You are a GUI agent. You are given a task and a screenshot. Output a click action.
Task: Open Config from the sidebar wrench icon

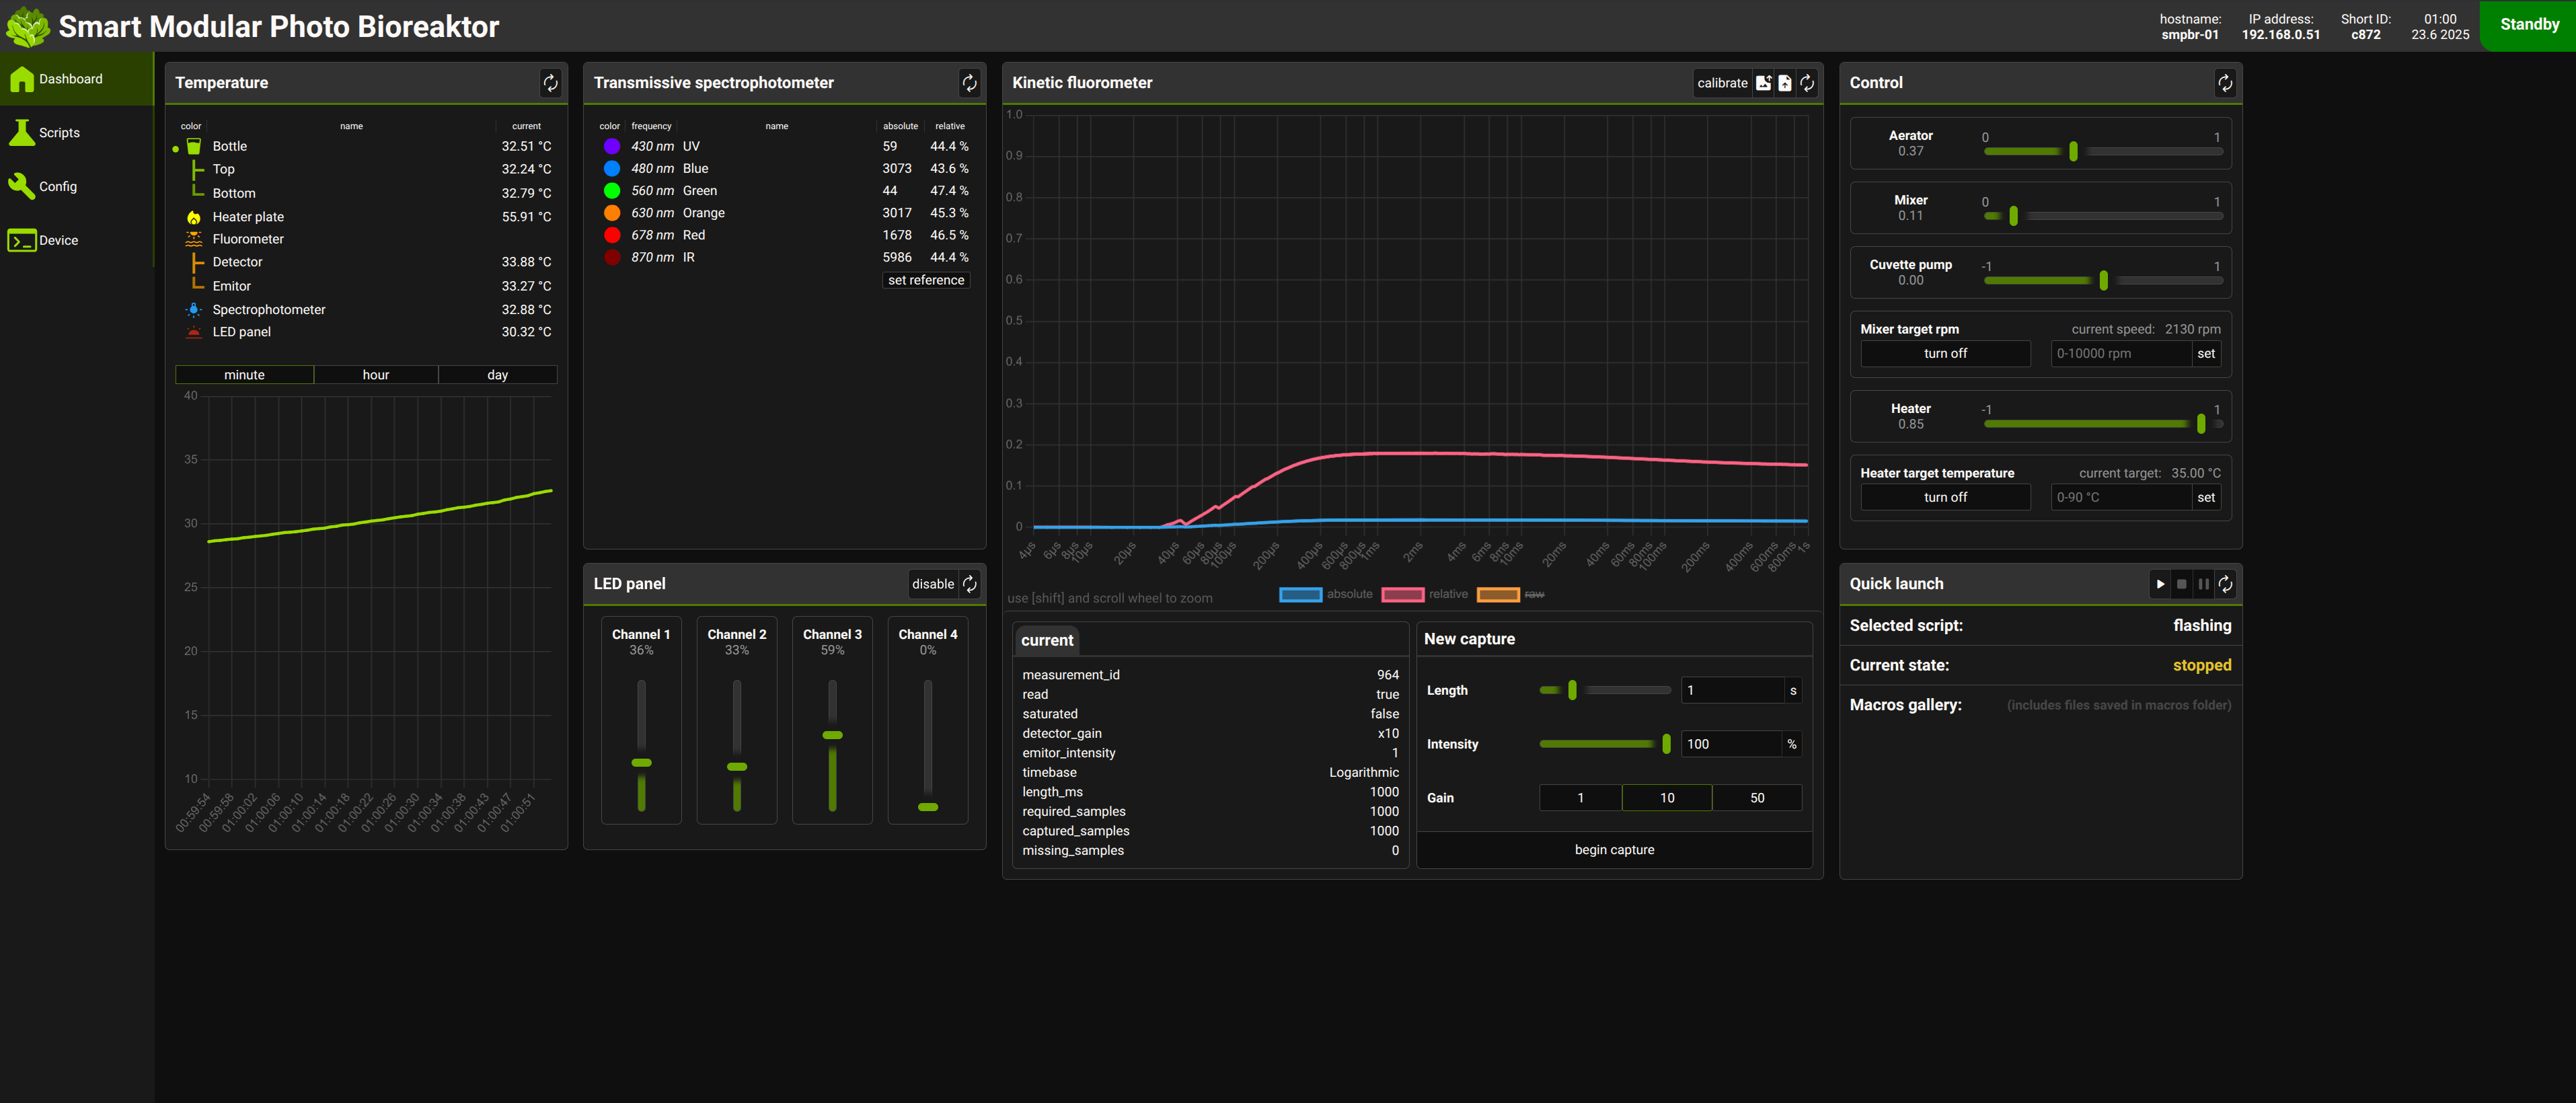pyautogui.click(x=21, y=186)
